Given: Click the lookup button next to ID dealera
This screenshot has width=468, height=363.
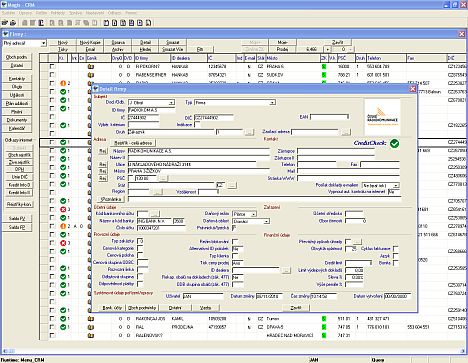Looking at the screenshot, I should [x=286, y=270].
